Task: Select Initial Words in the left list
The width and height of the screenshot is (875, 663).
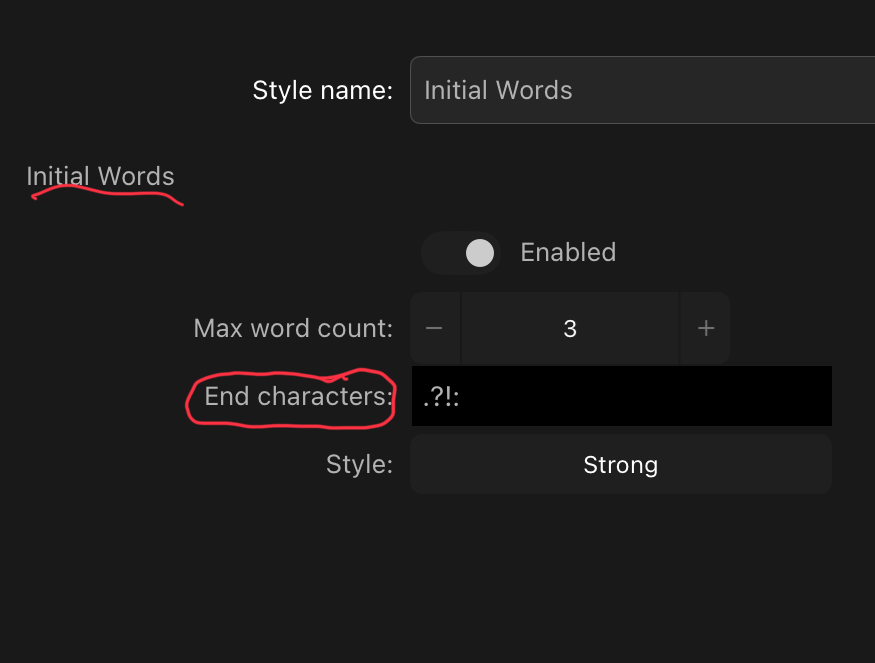Action: click(100, 176)
